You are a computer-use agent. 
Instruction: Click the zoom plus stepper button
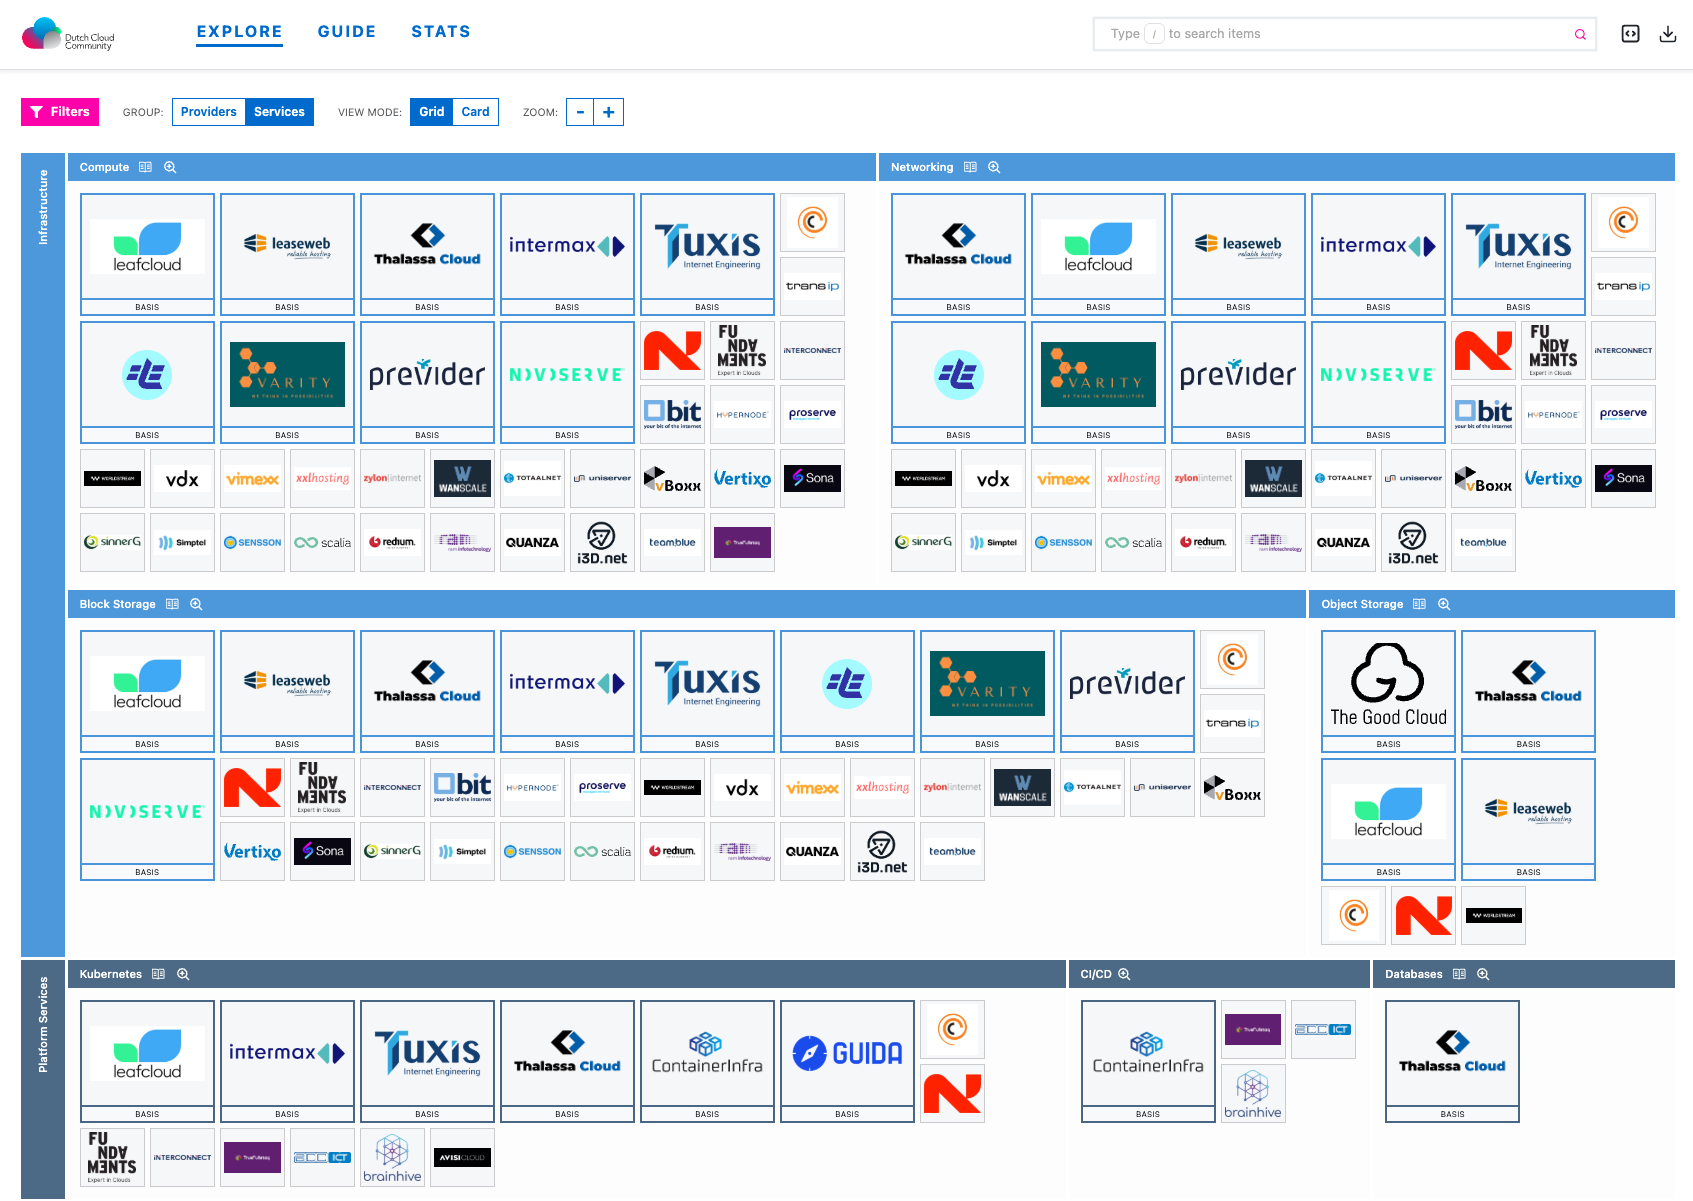coord(609,111)
